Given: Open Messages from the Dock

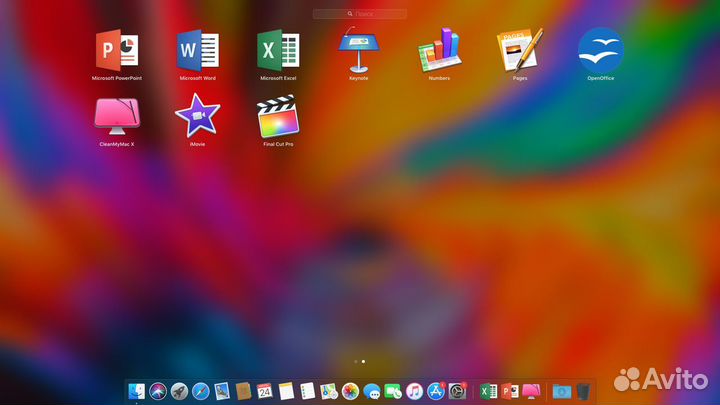Looking at the screenshot, I should 371,392.
